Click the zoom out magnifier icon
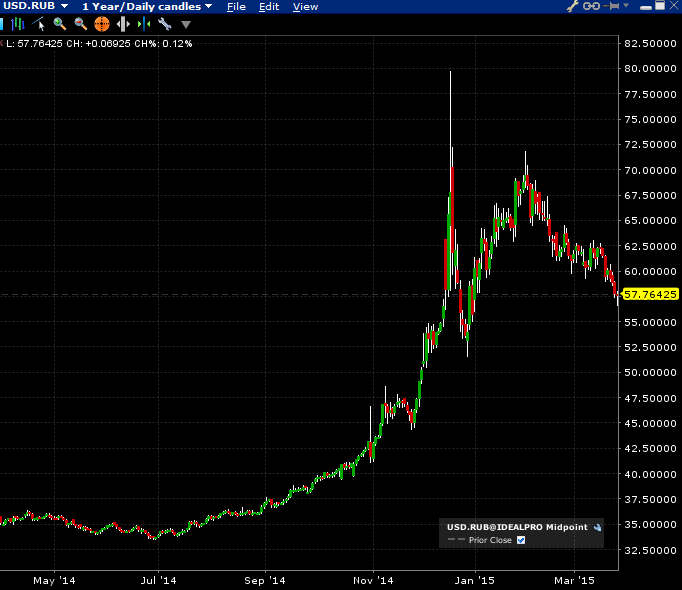 80,24
